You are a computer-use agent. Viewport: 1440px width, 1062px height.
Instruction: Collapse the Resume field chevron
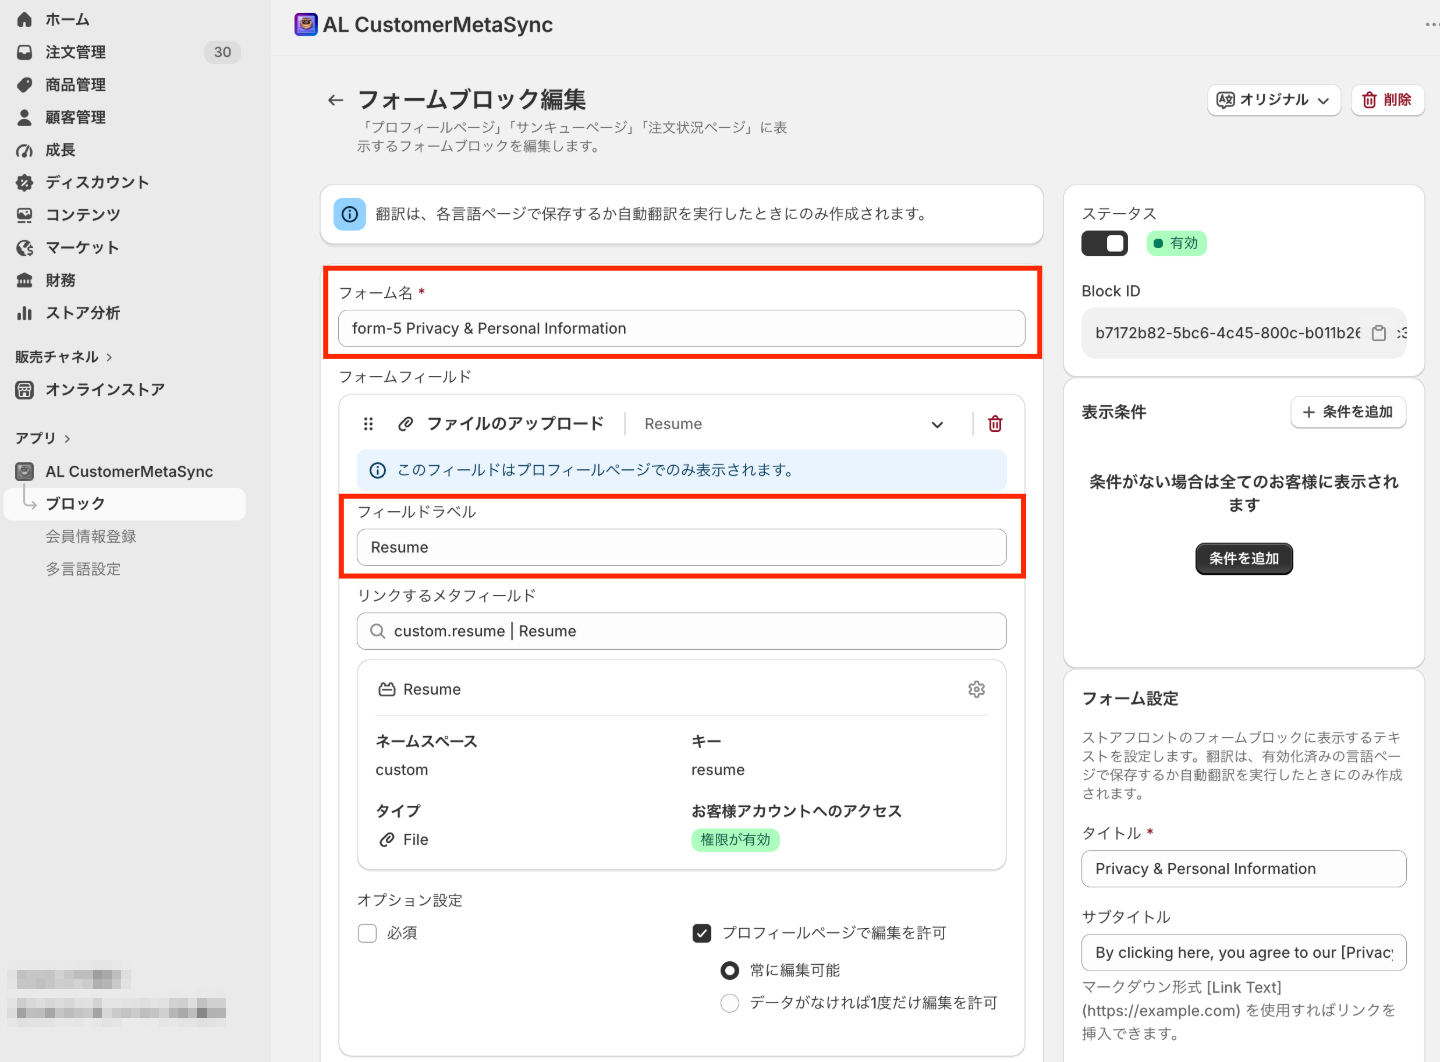tap(937, 424)
